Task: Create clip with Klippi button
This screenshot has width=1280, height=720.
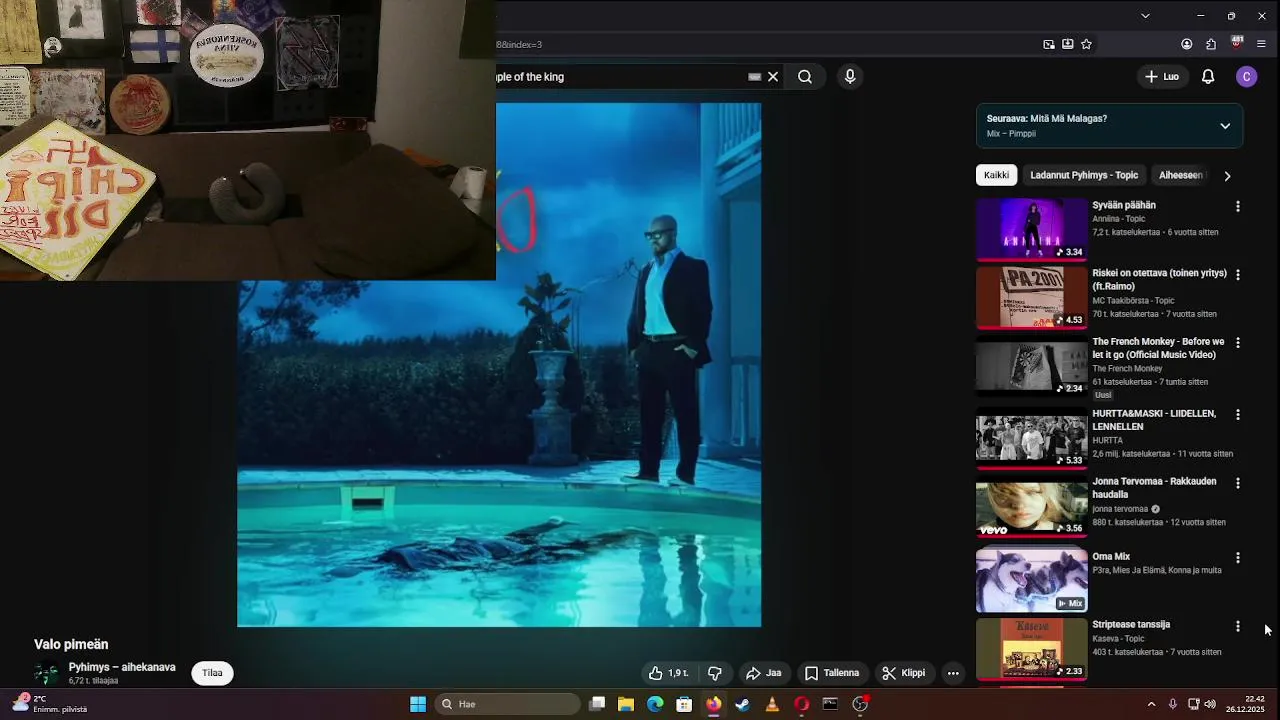Action: [903, 673]
